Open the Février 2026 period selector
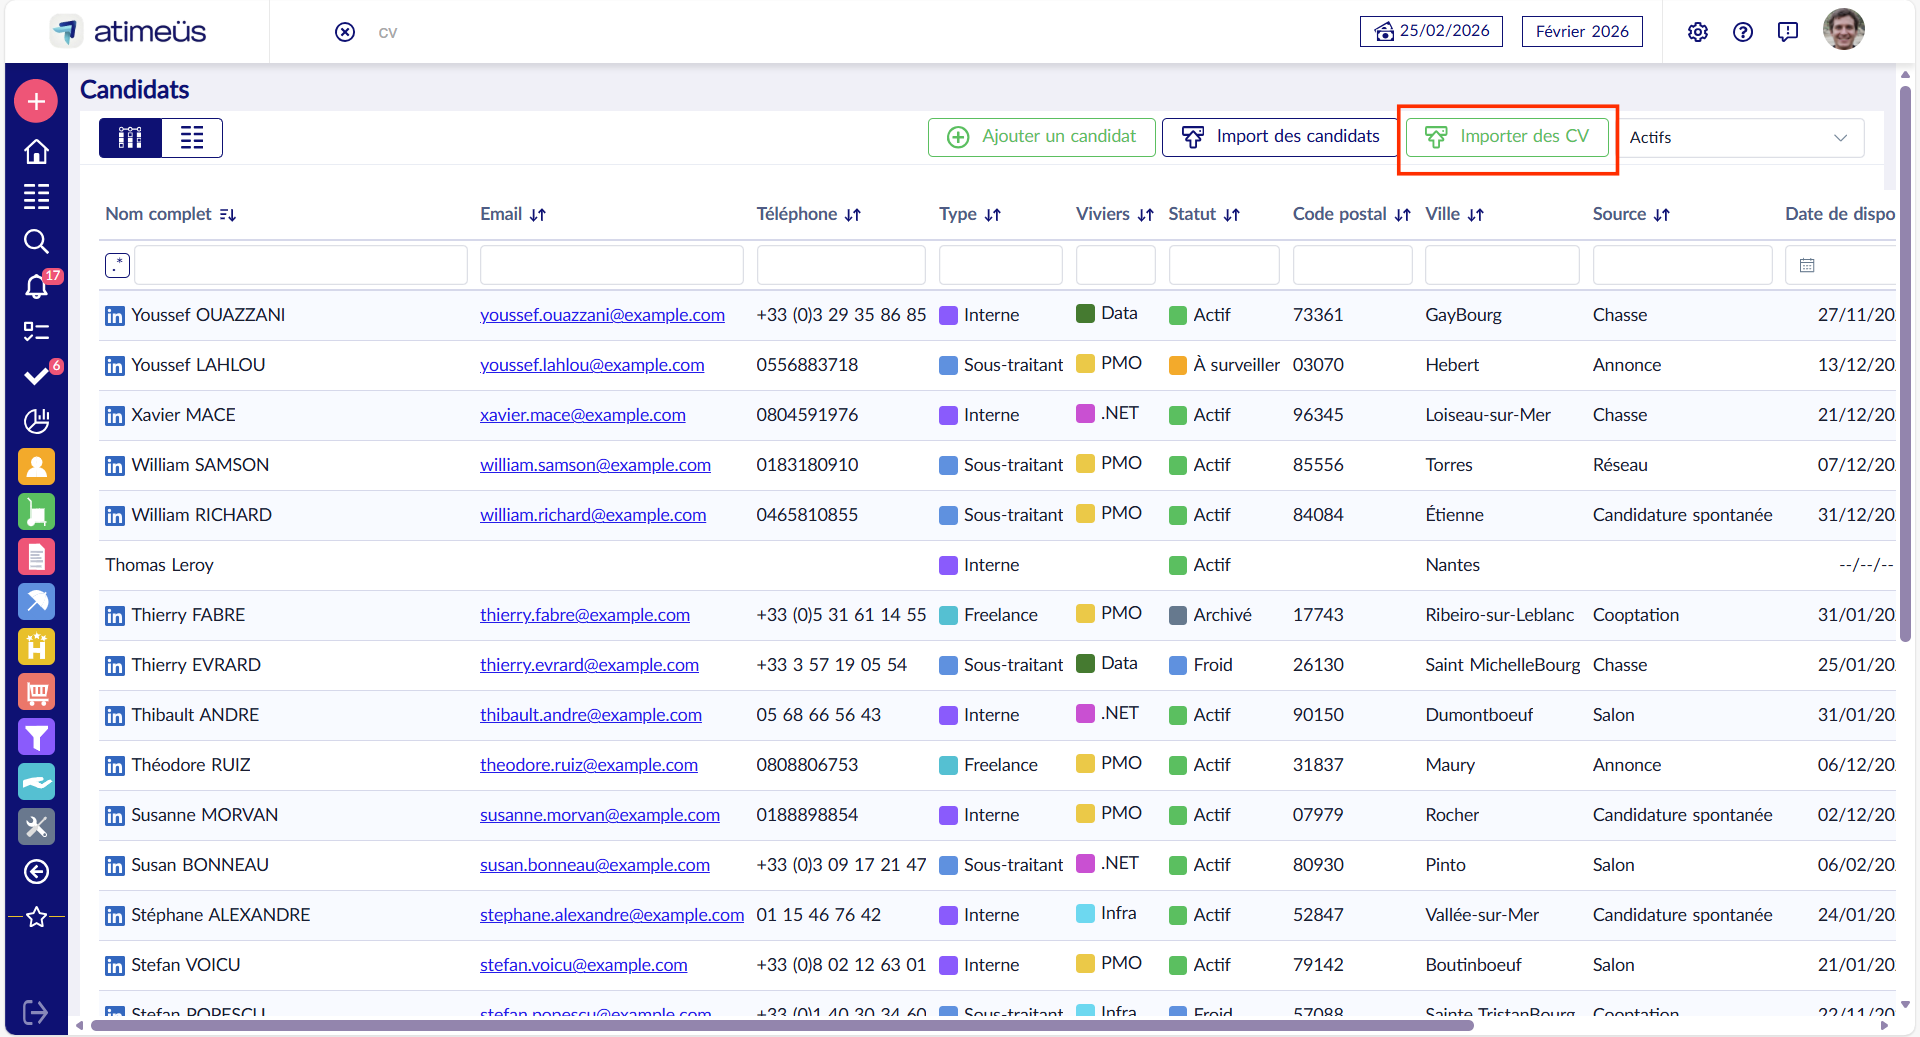Viewport: 1920px width, 1037px height. point(1581,32)
